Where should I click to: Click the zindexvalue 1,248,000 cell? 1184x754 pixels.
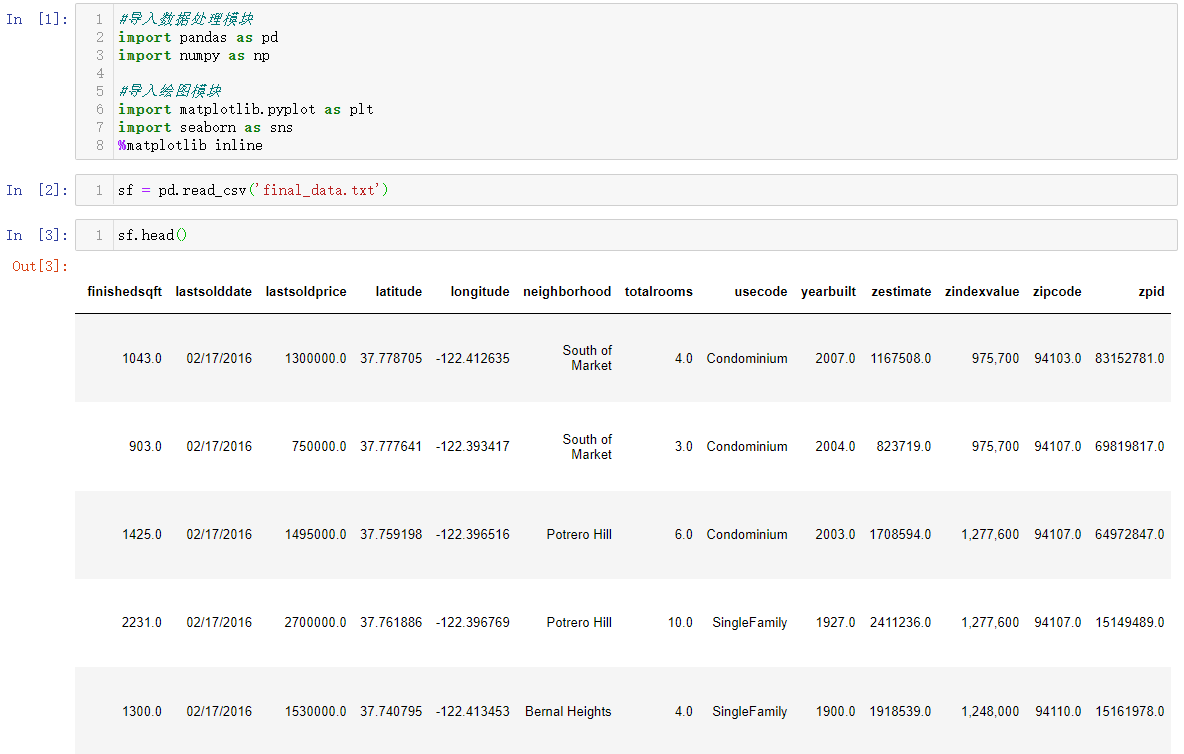click(990, 712)
